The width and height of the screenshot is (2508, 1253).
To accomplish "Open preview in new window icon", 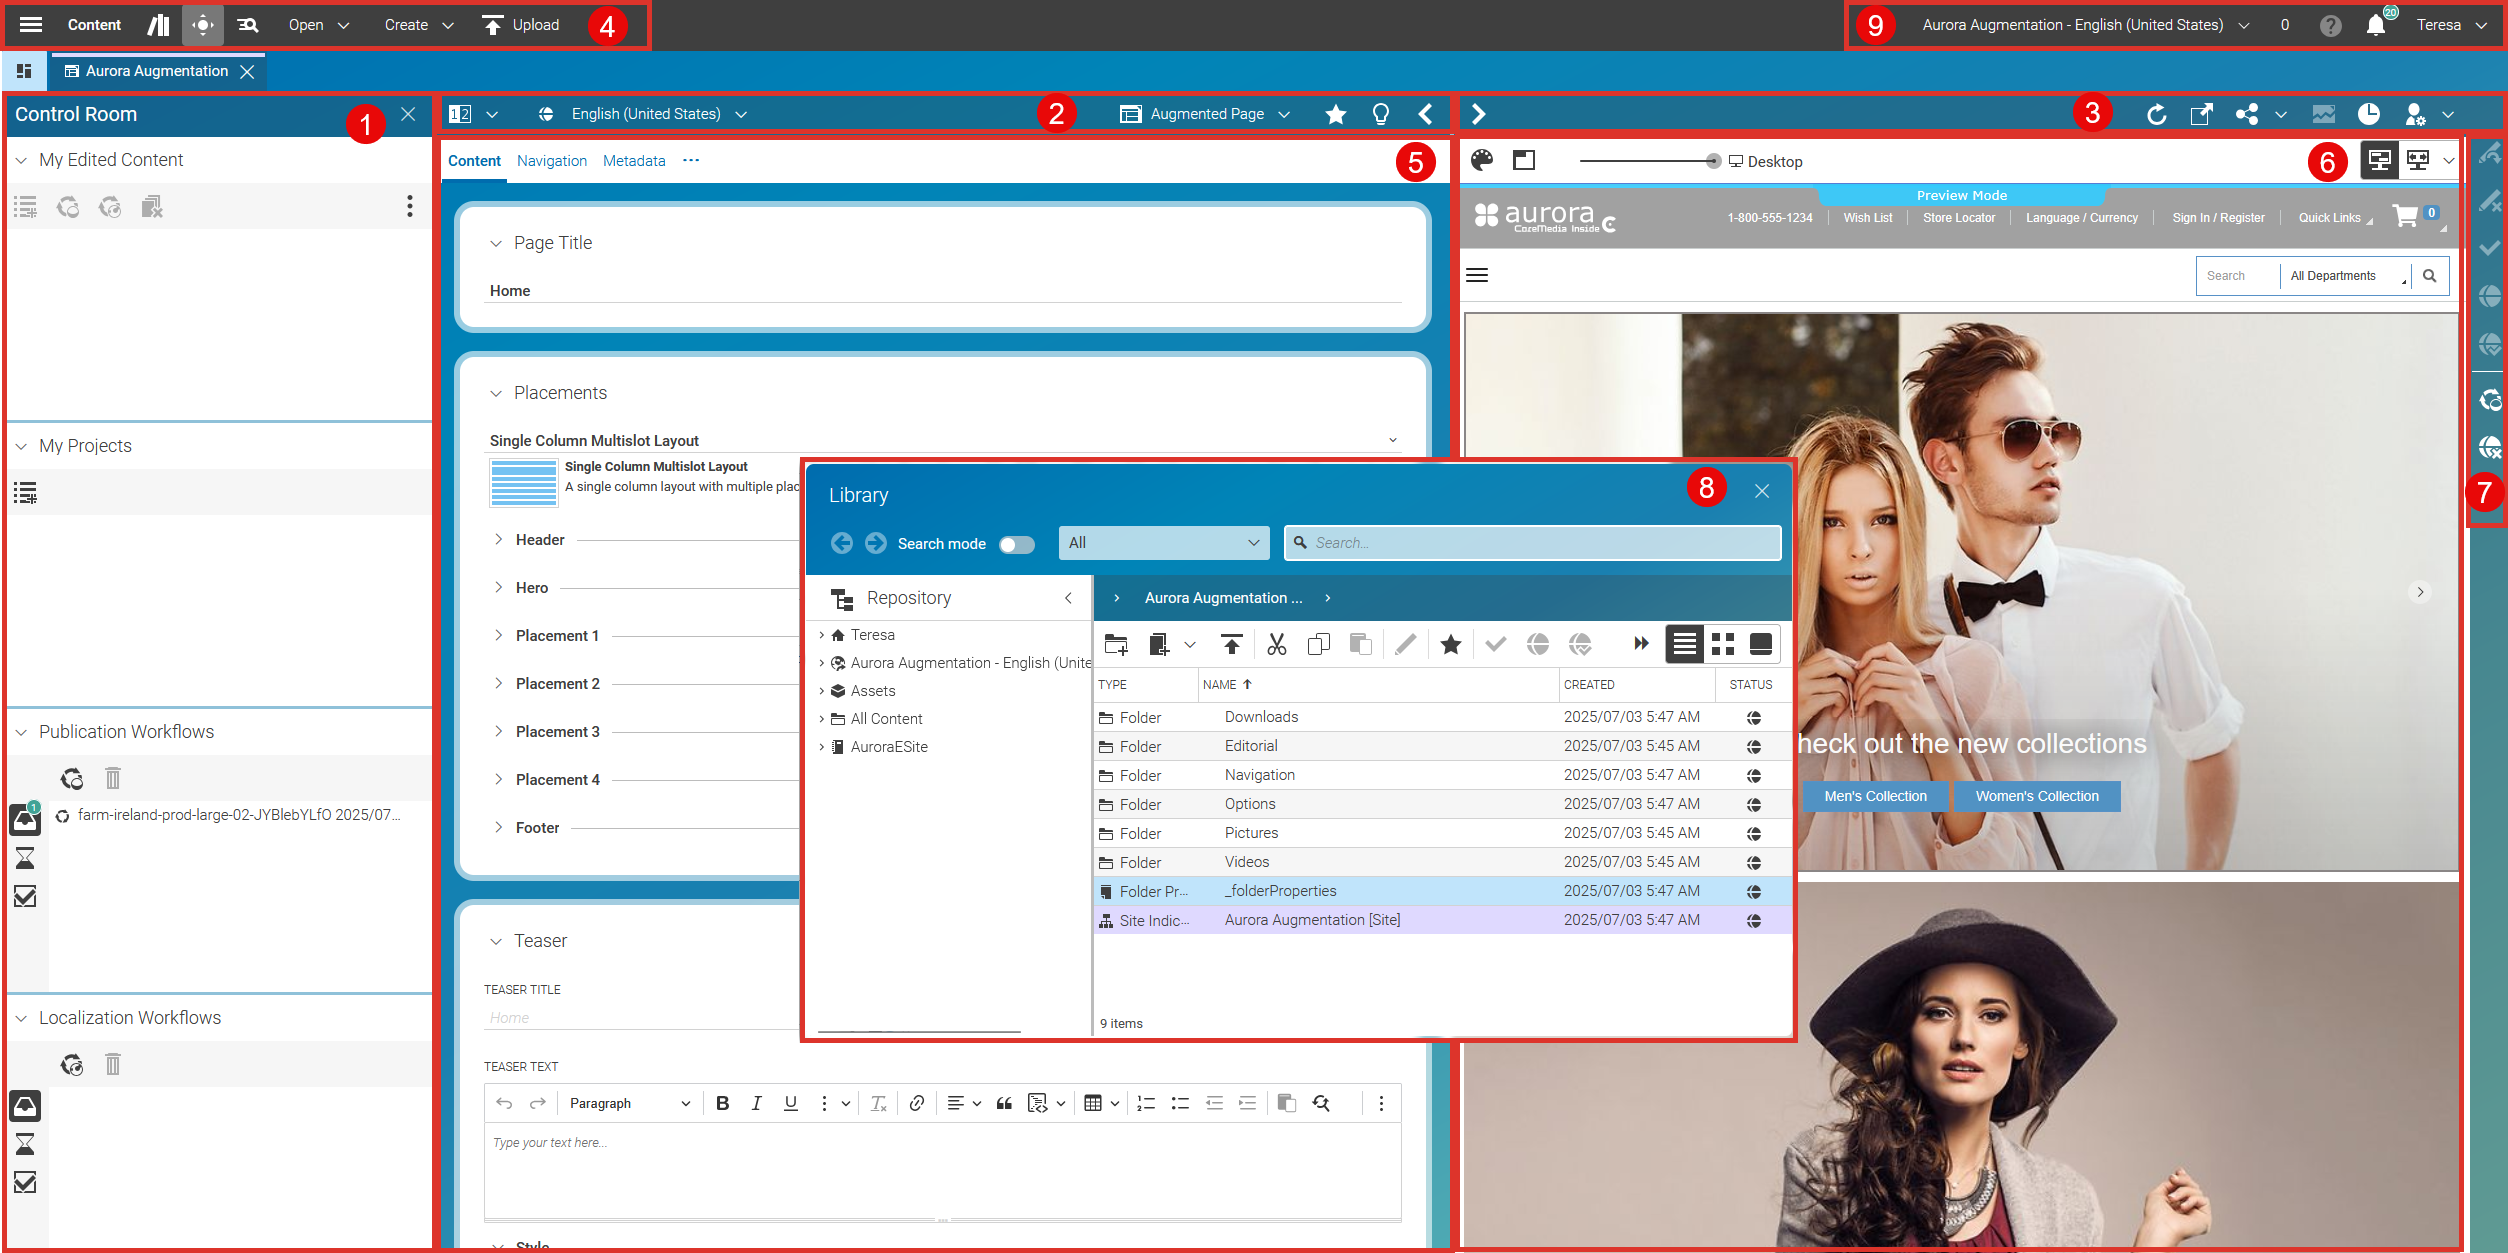I will (x=2200, y=114).
